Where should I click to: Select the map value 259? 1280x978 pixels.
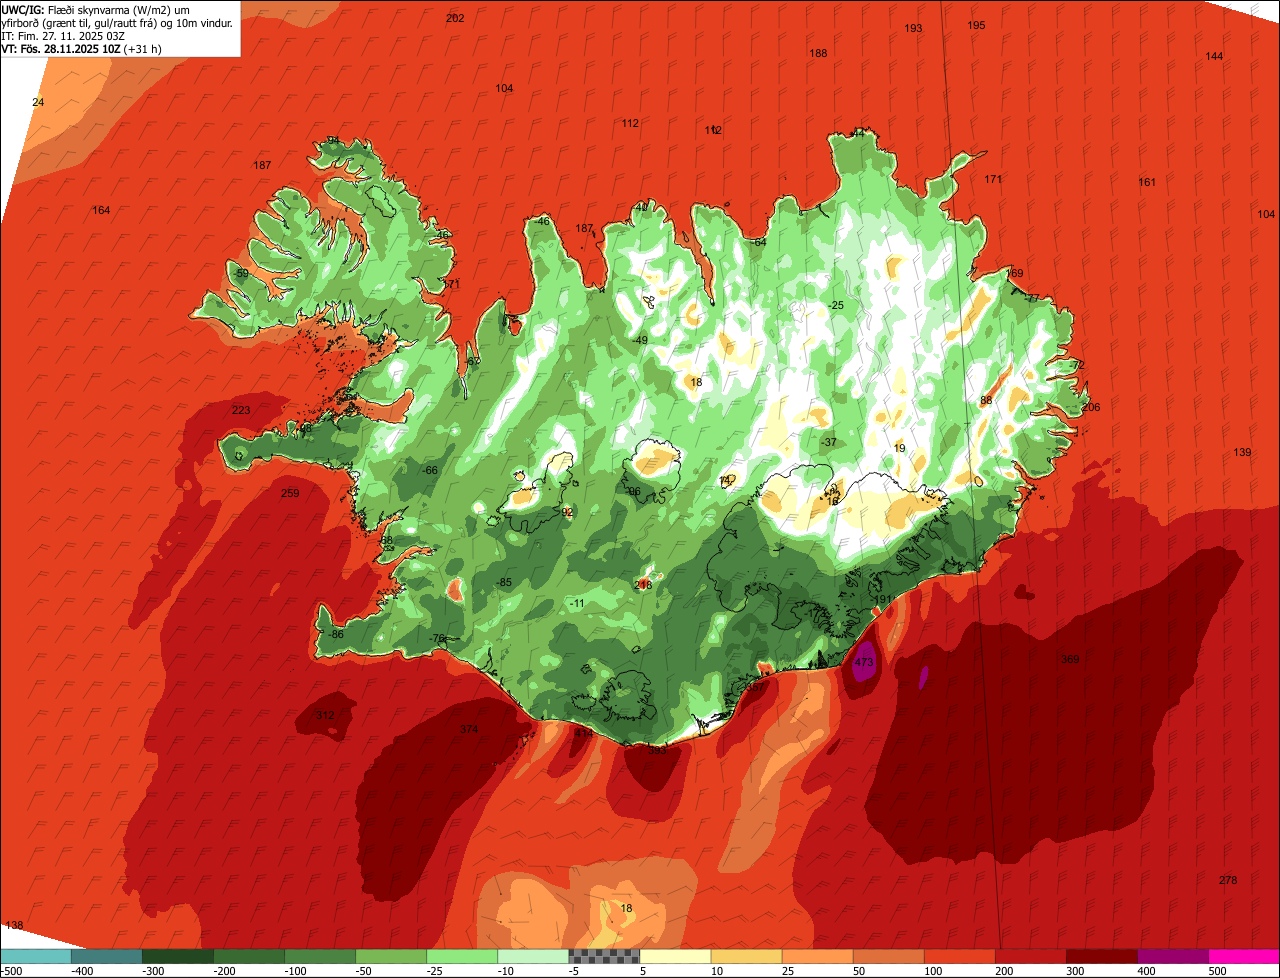coord(290,493)
